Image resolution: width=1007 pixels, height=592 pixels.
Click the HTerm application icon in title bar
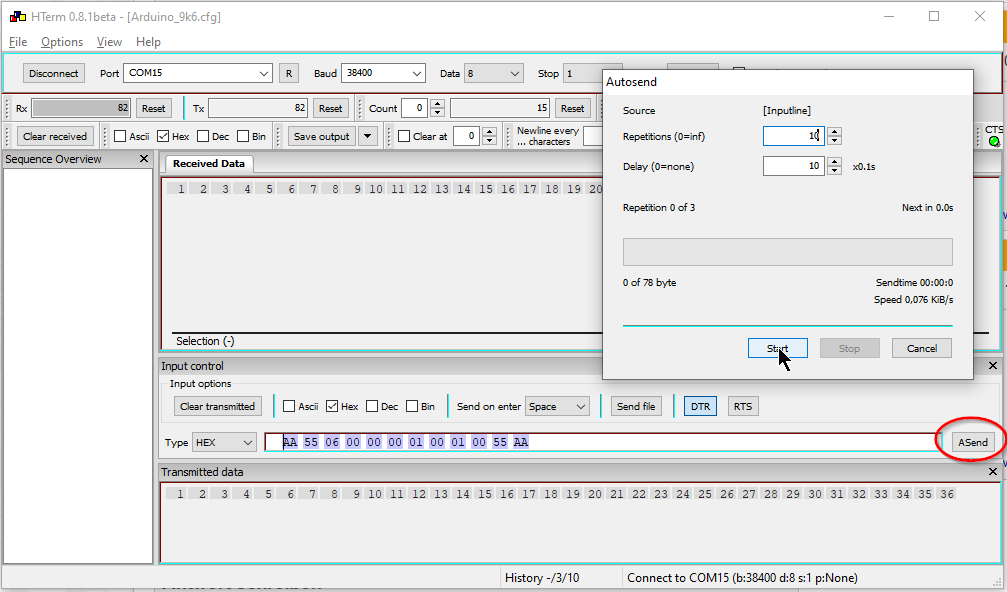[x=17, y=17]
